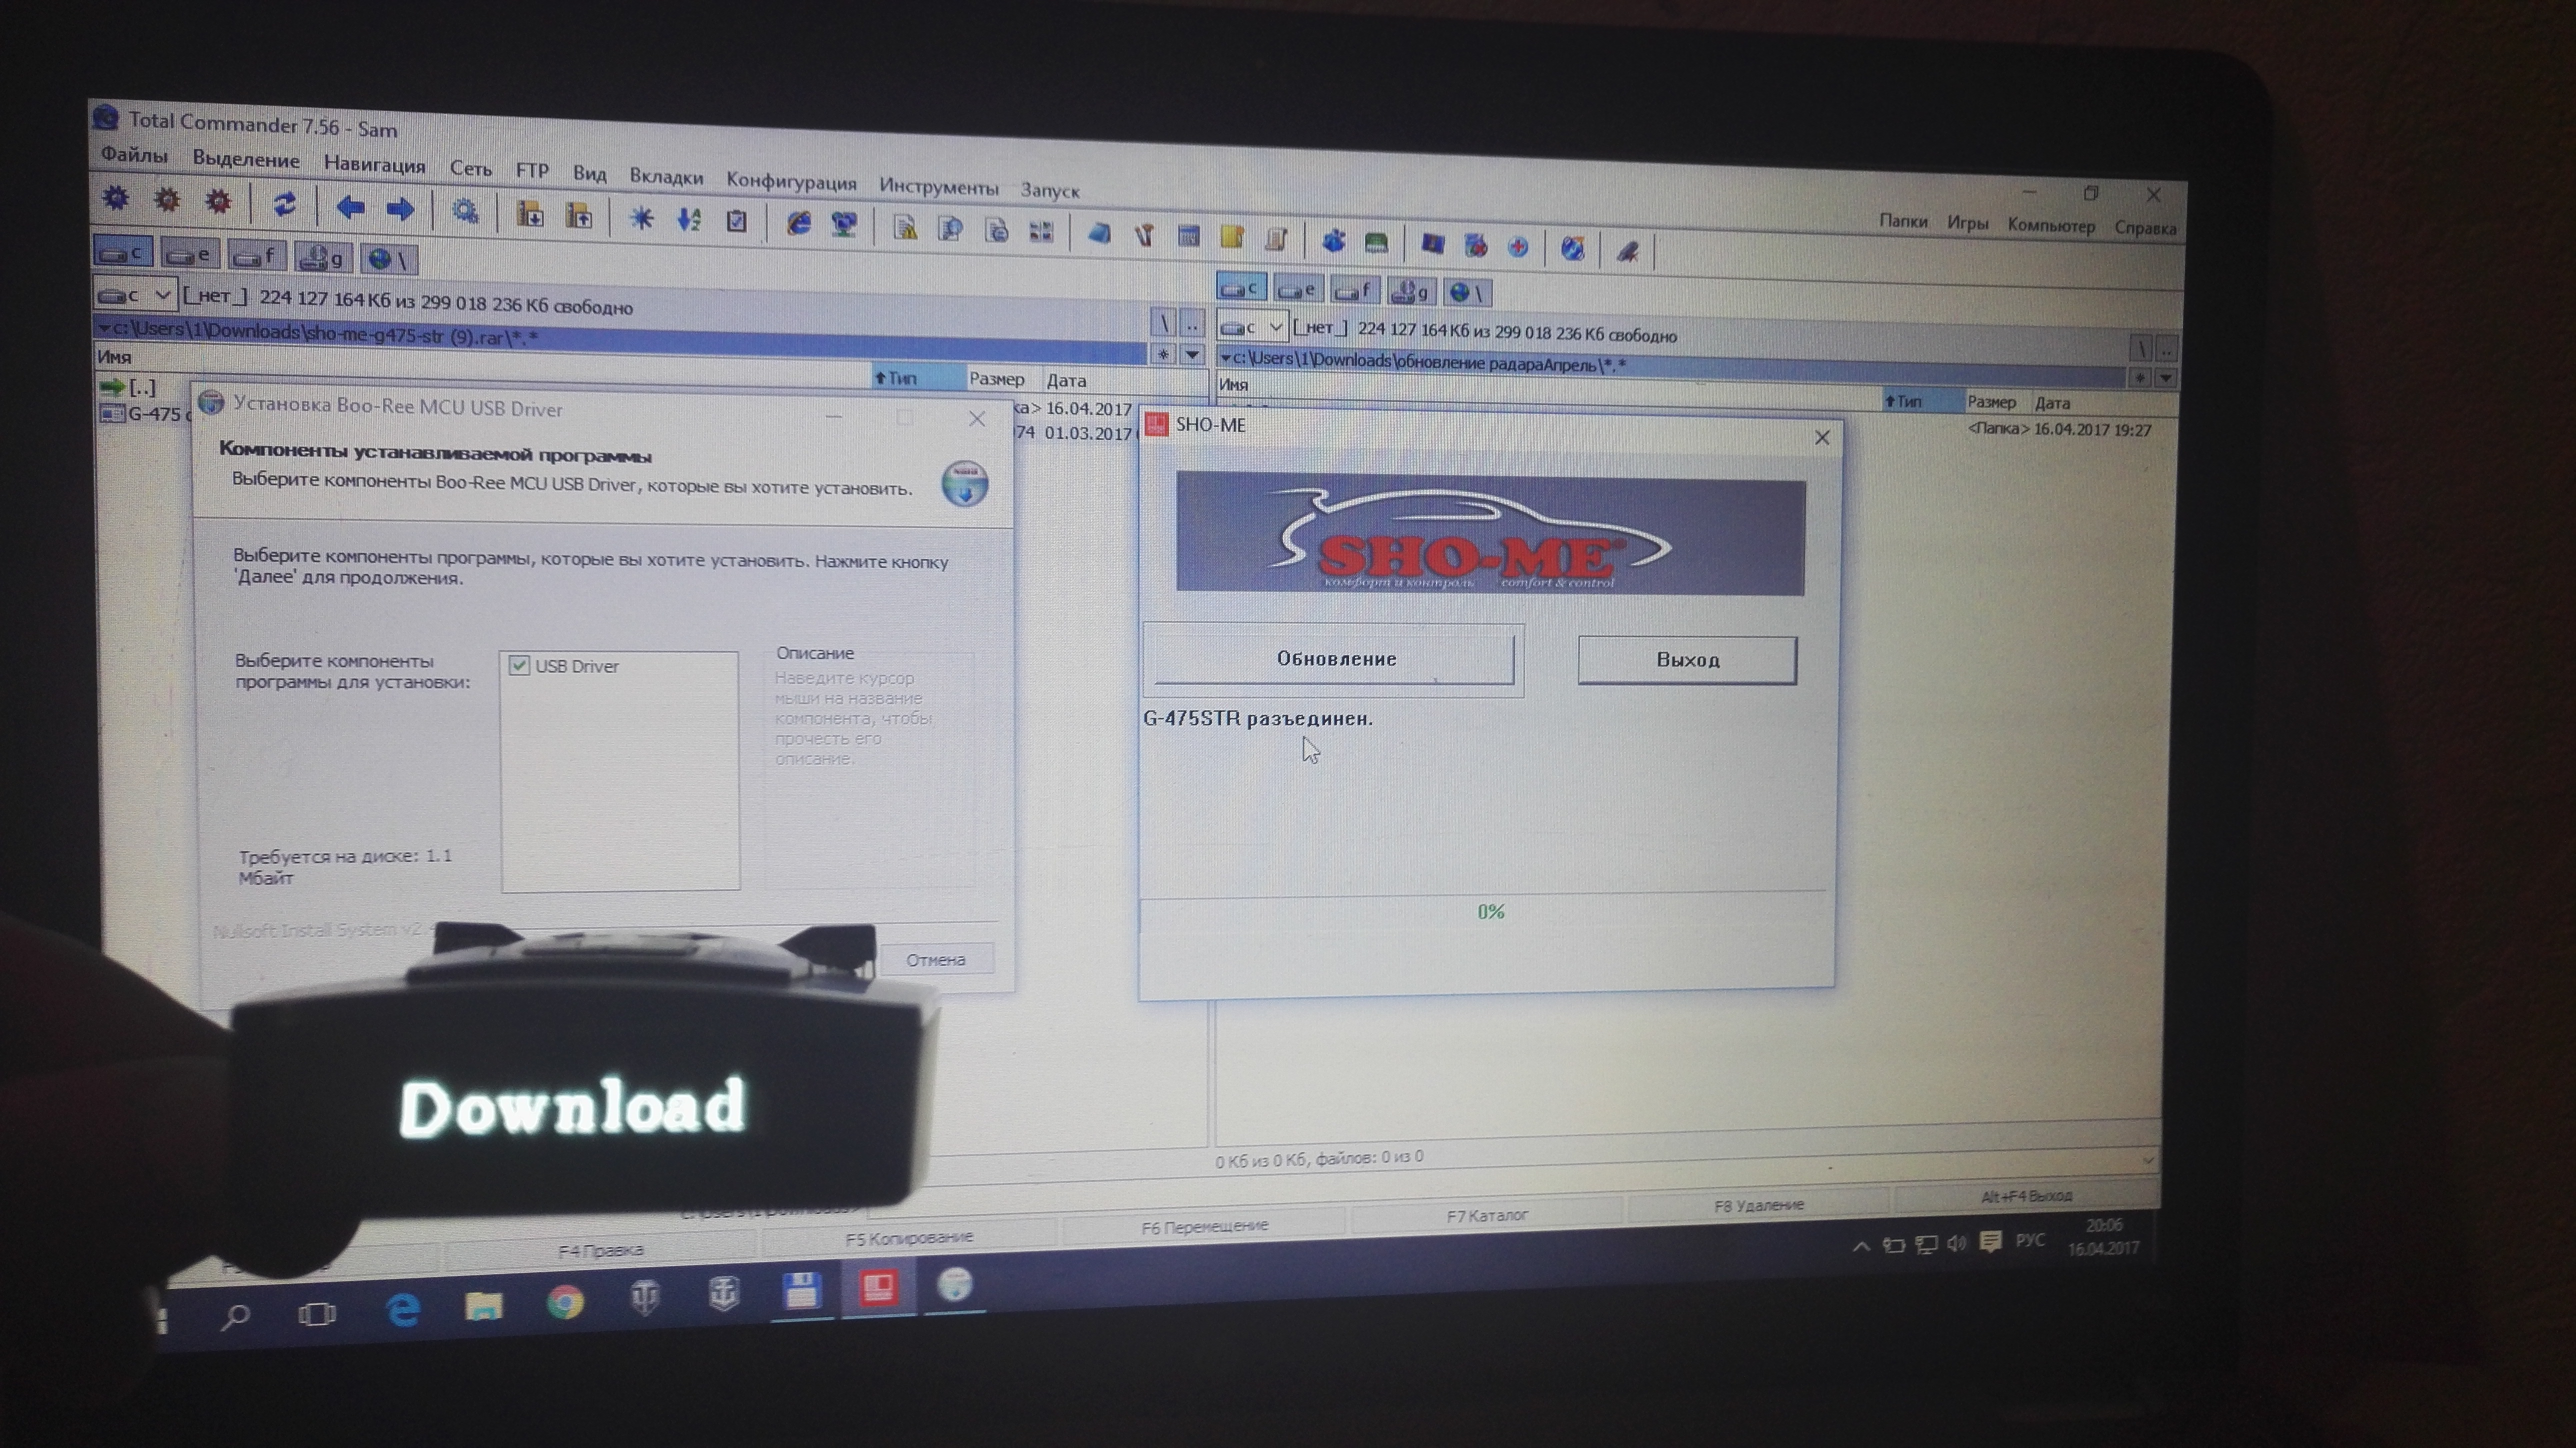Viewport: 2576px width, 1448px height.
Task: Toggle the USB Driver component checkbox
Action: [x=518, y=665]
